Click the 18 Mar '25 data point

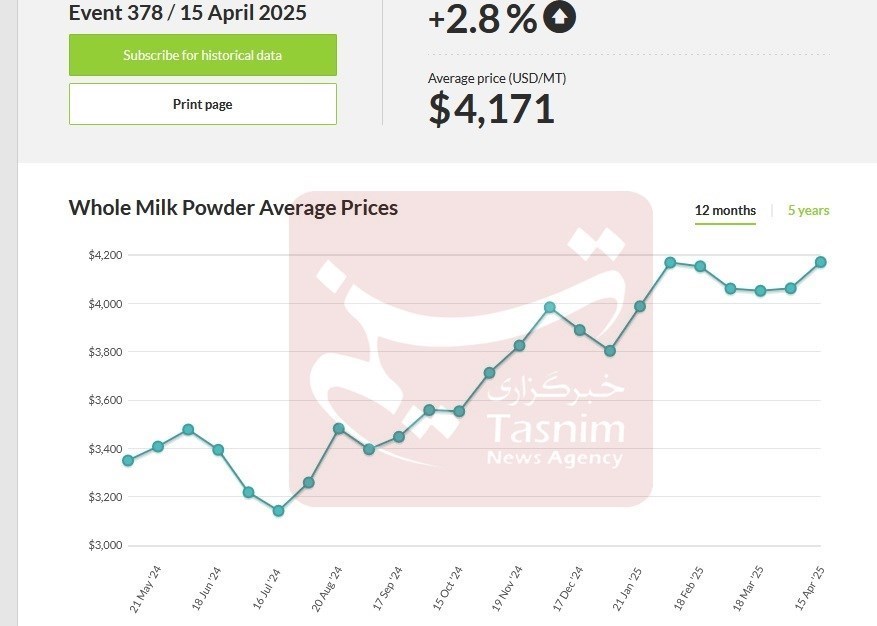tap(760, 291)
